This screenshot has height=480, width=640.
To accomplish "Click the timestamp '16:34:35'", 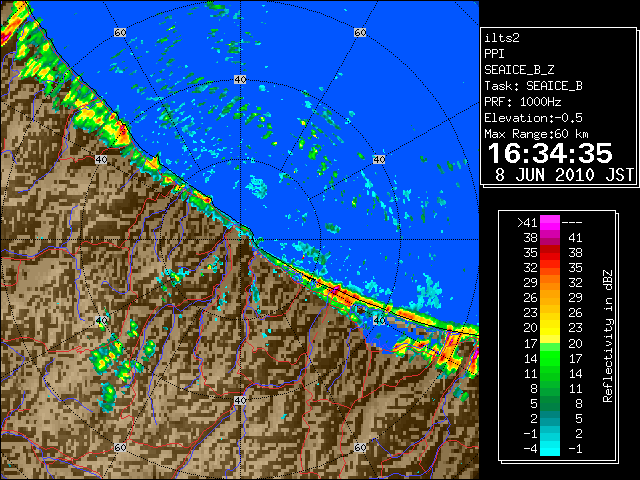I will pyautogui.click(x=550, y=153).
